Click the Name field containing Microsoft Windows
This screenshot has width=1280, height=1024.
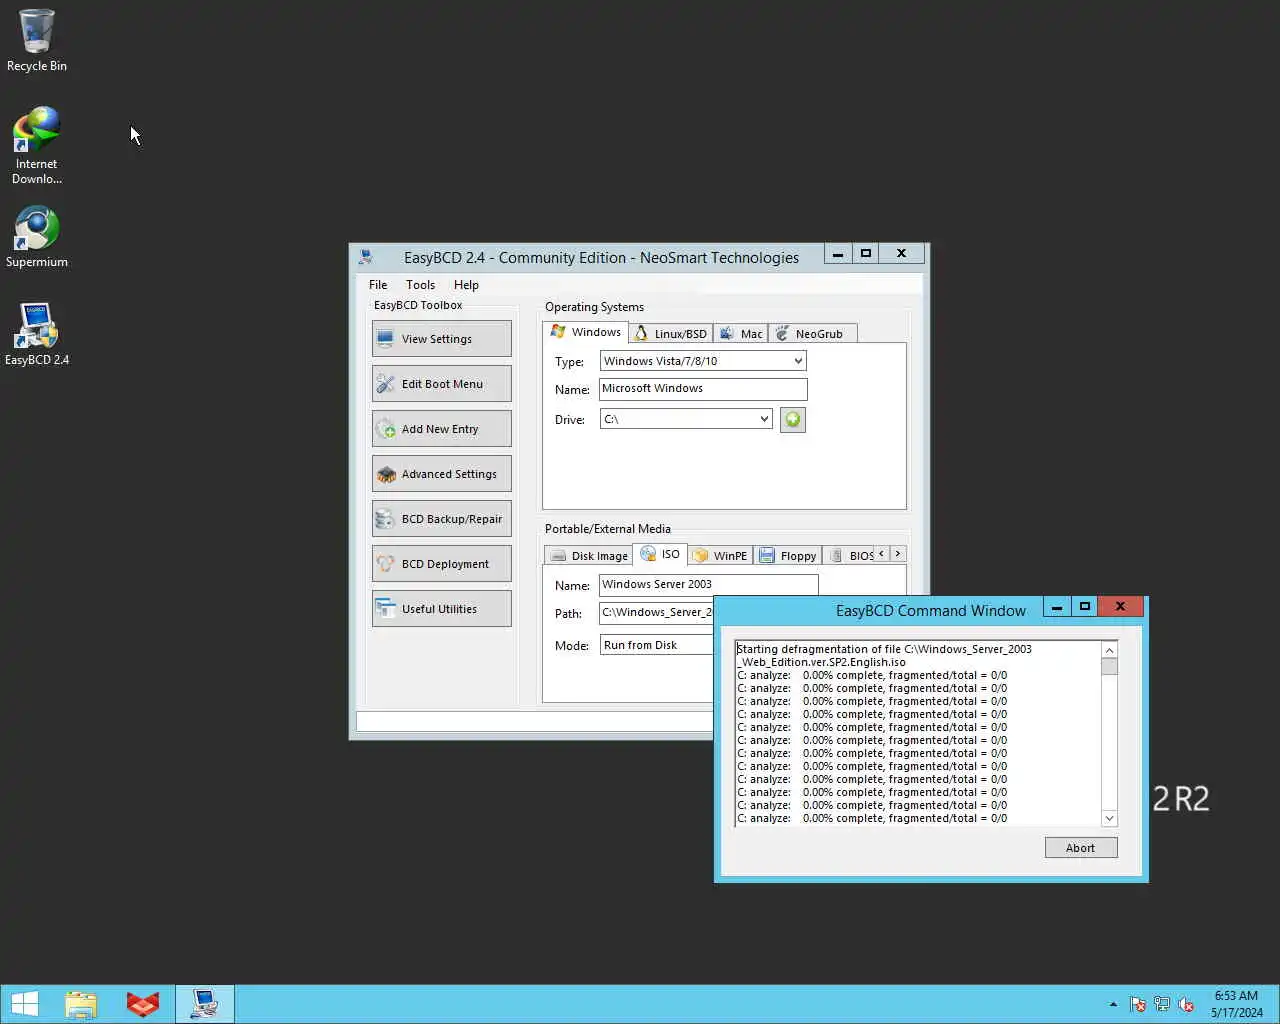pos(703,389)
